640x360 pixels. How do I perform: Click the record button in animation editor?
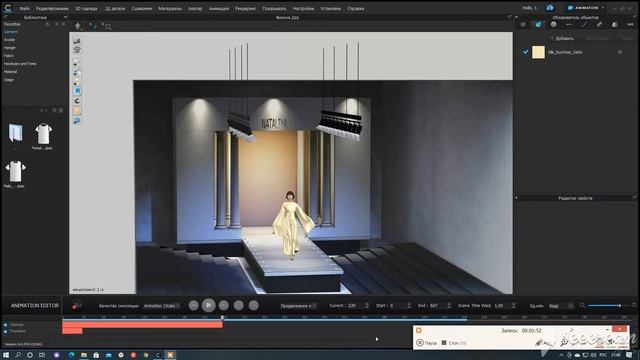(x=76, y=306)
